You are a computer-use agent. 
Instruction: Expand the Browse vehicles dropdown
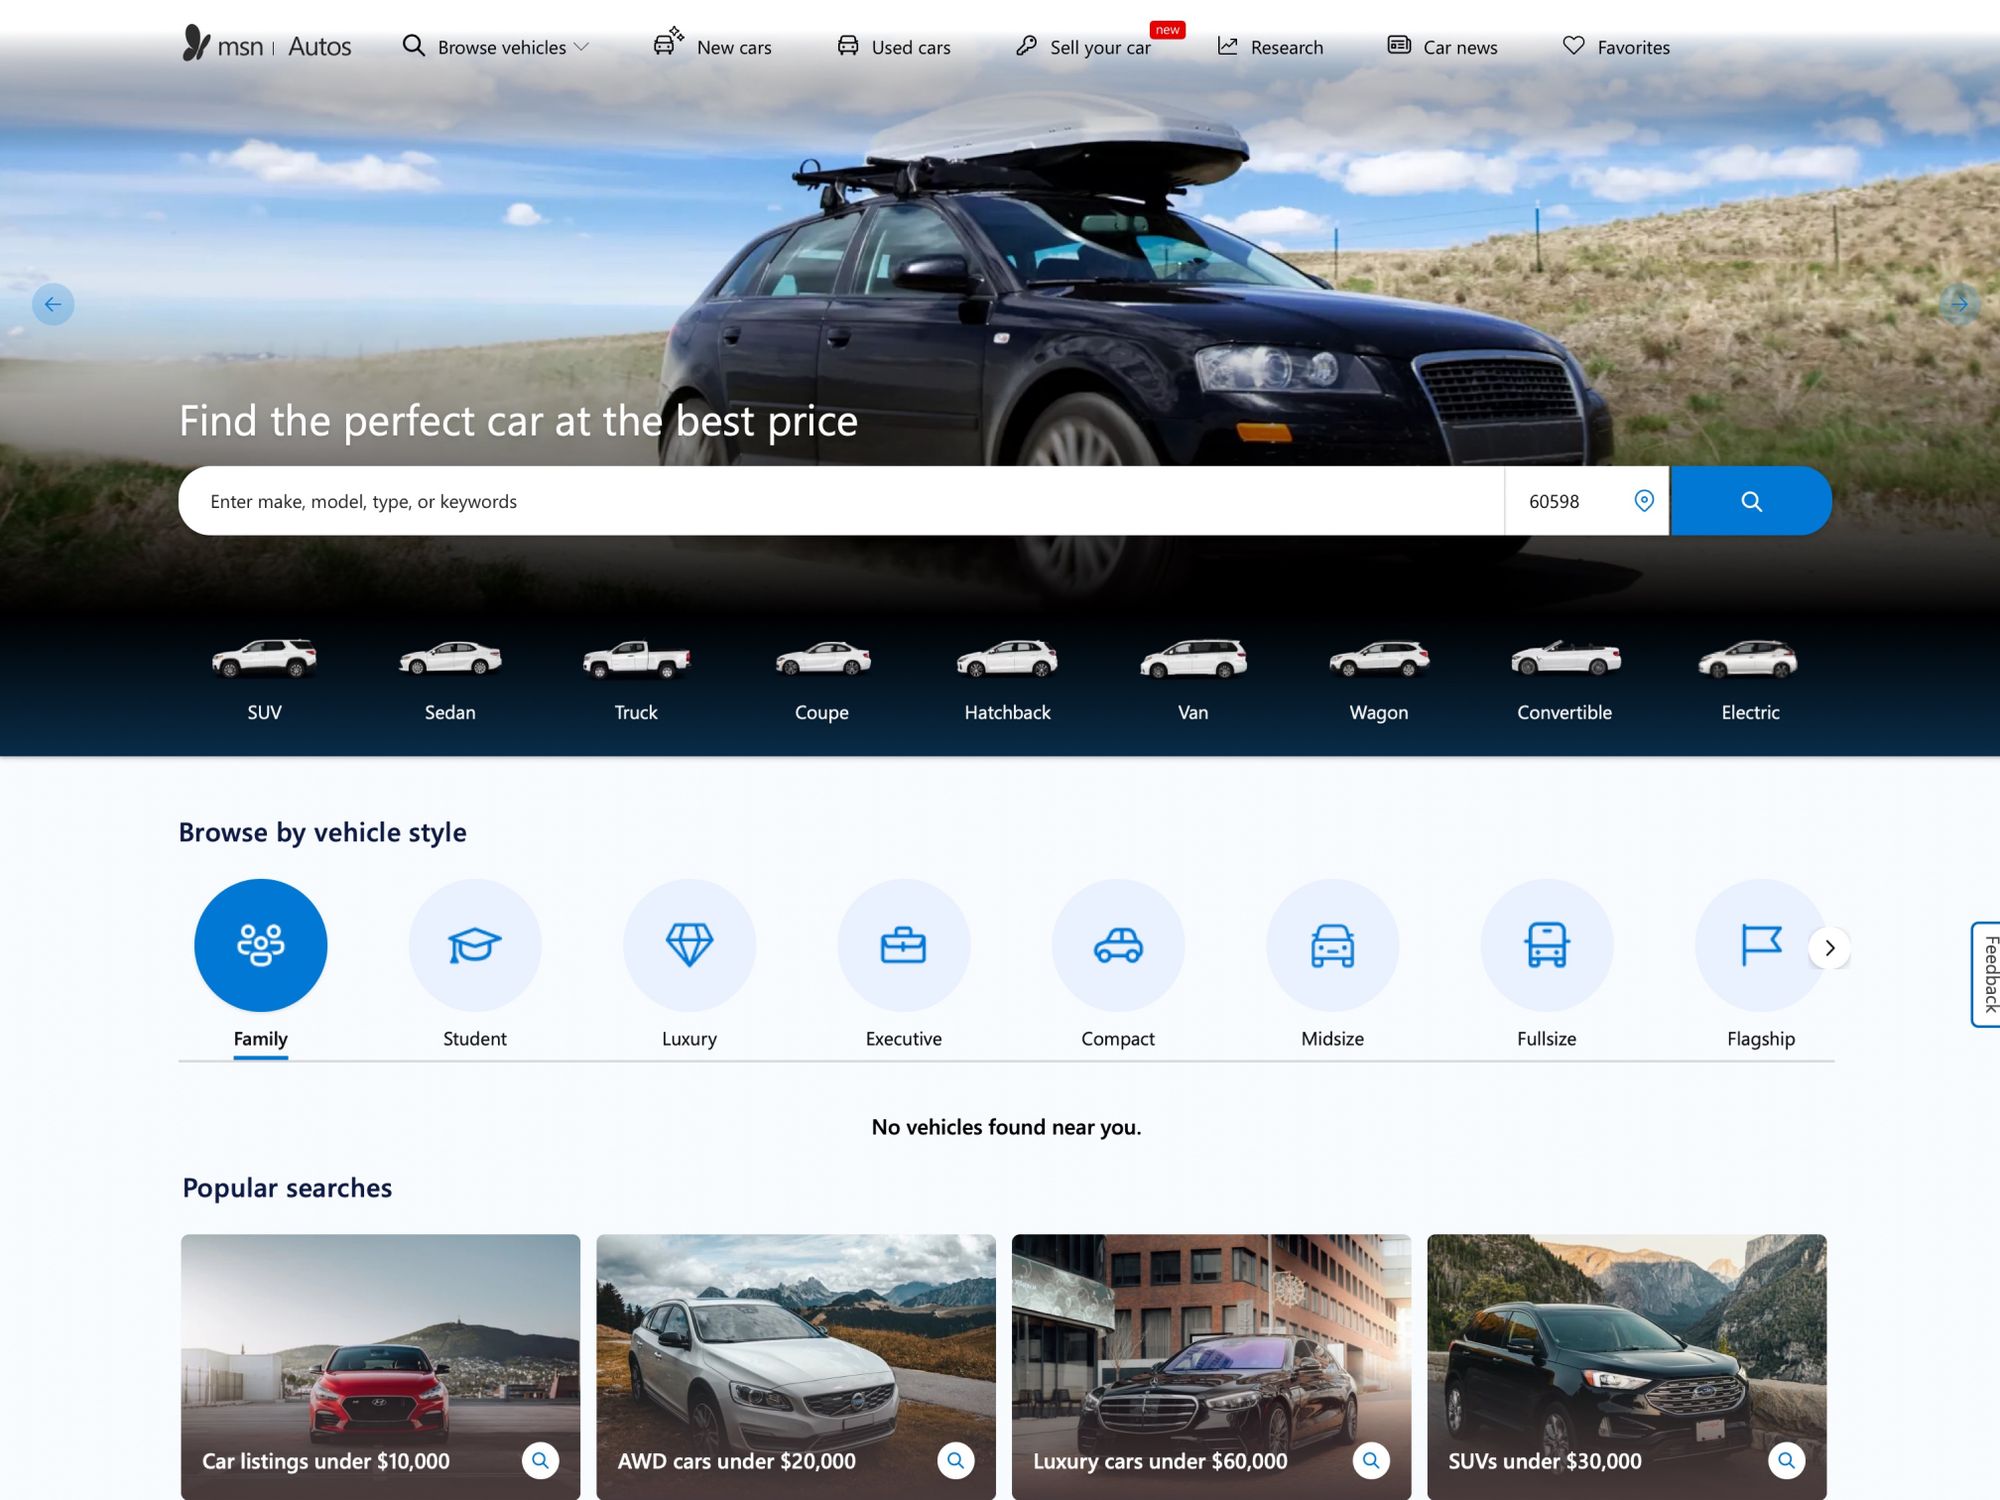[x=496, y=46]
